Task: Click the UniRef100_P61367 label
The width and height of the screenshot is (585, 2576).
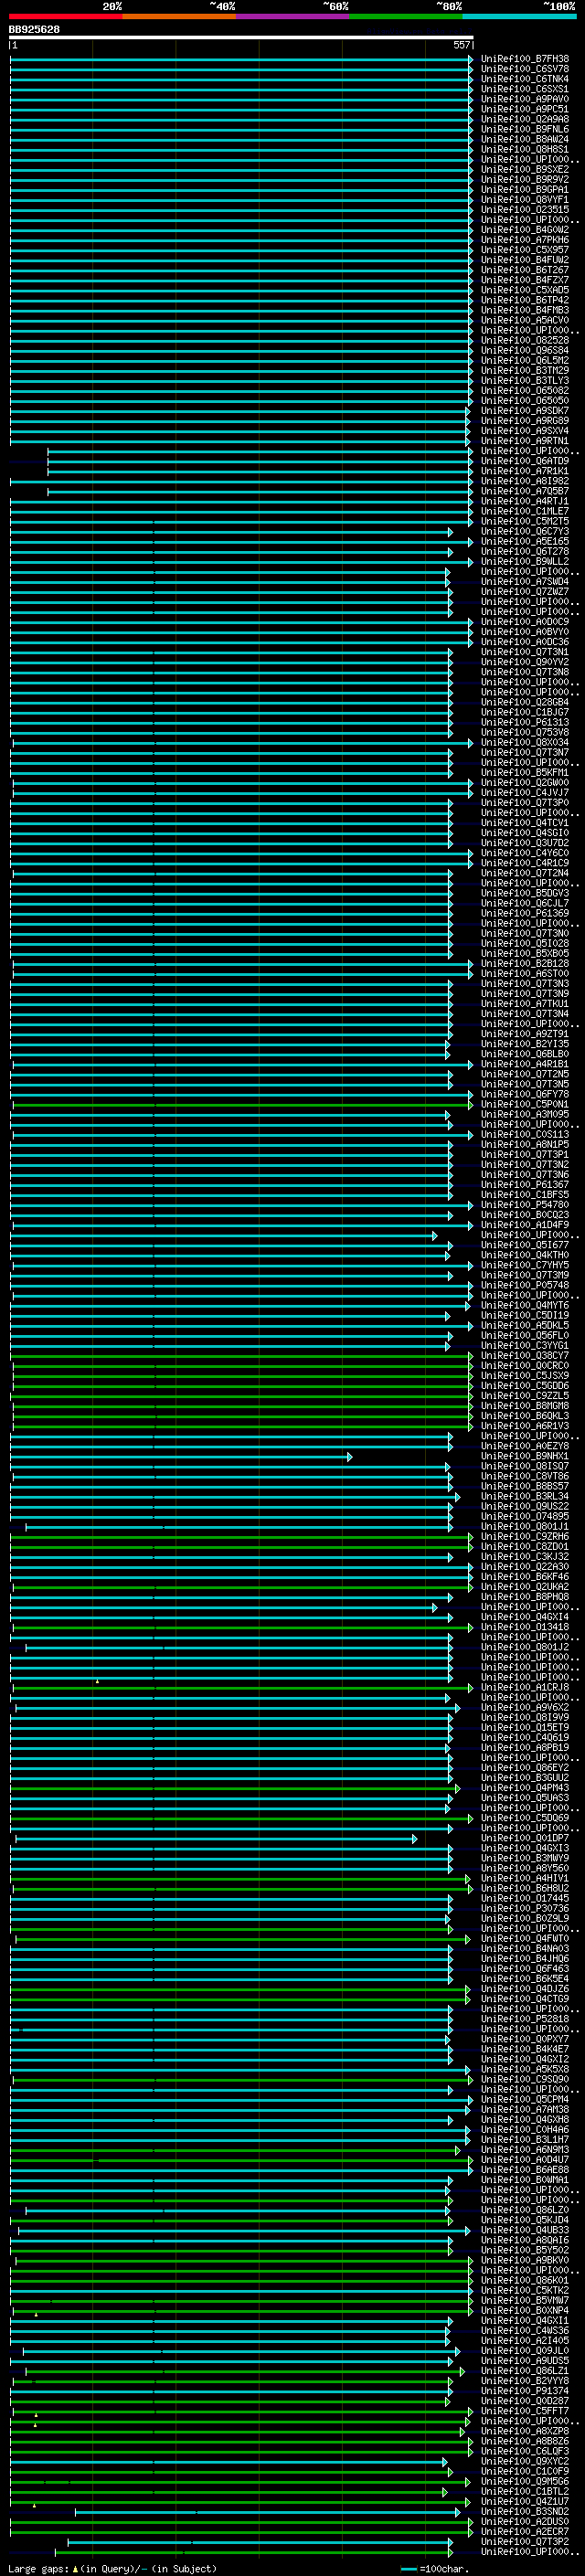Action: 525,1185
